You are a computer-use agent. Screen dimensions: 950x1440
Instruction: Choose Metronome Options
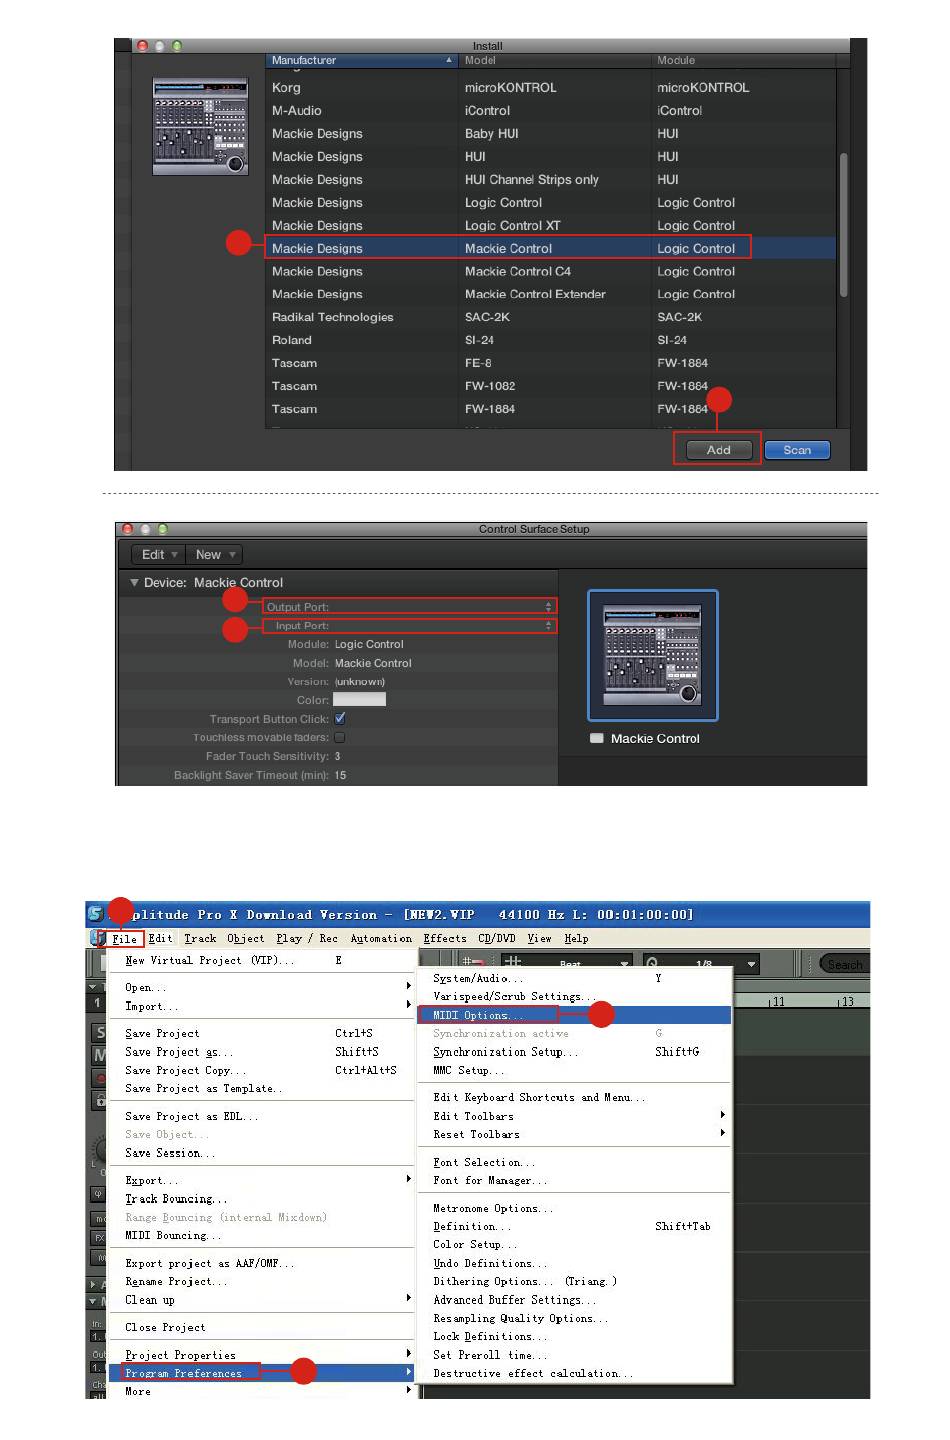(x=575, y=1208)
